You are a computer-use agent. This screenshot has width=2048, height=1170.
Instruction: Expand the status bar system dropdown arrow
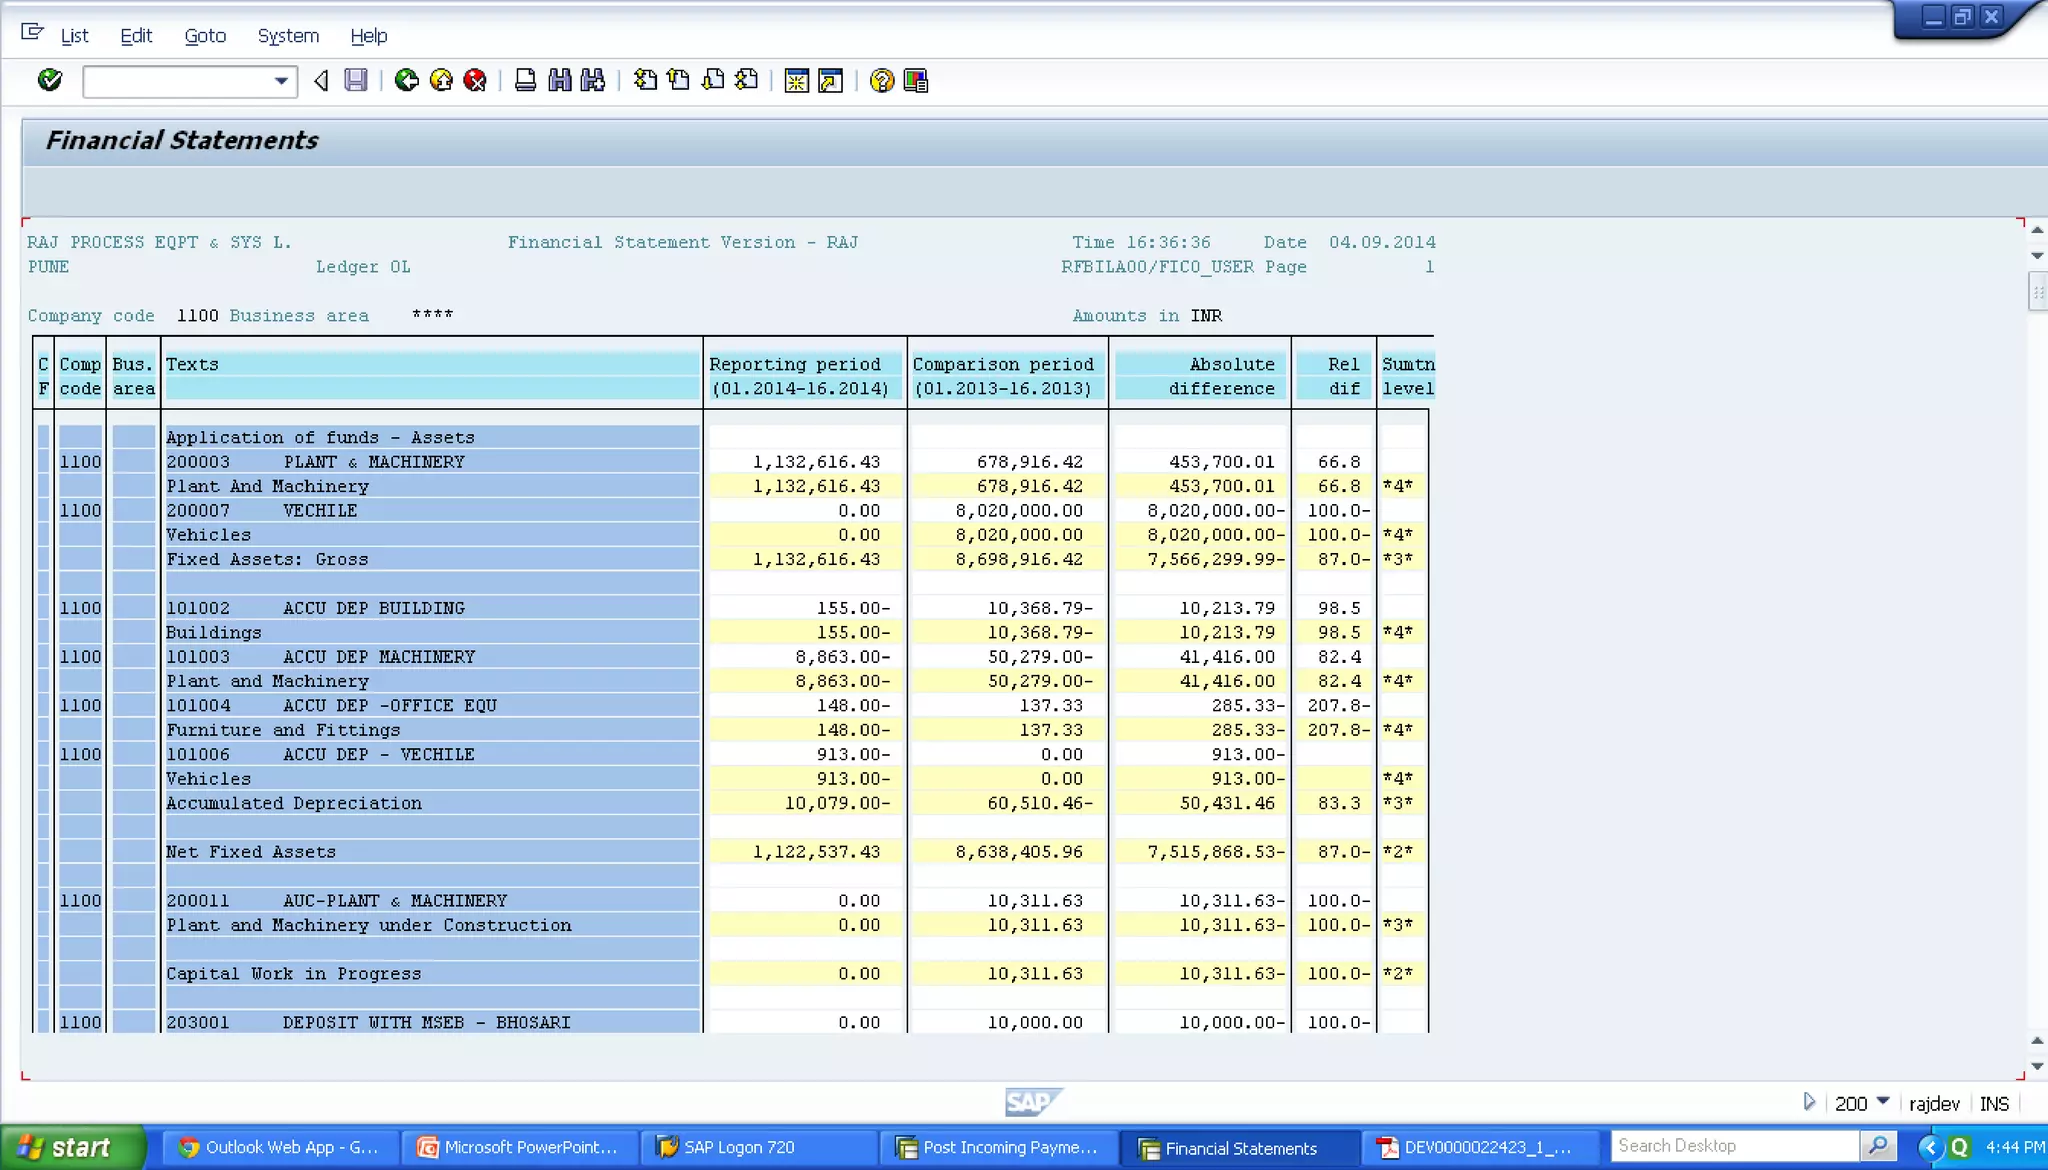[x=1883, y=1101]
